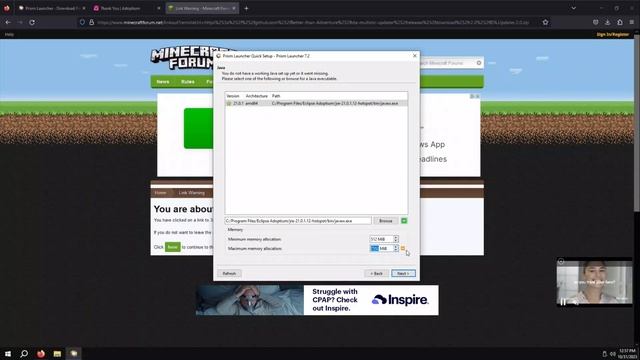This screenshot has height=360, width=640.
Task: Click the green Java test icon beside Browse
Action: pyautogui.click(x=404, y=221)
